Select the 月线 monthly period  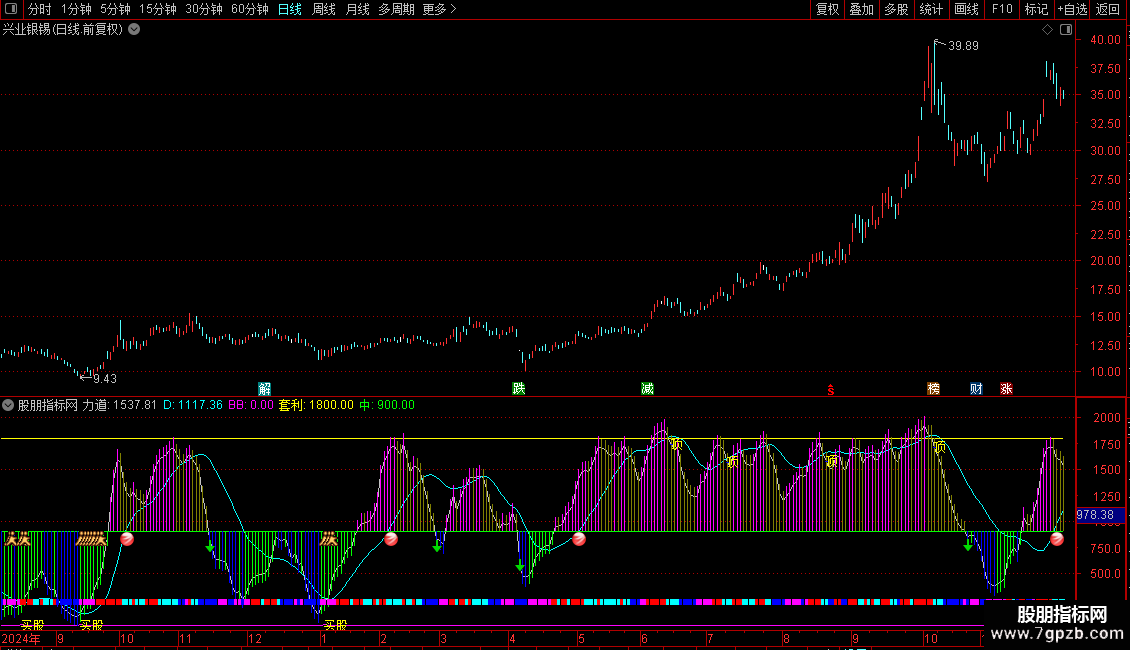[x=357, y=9]
